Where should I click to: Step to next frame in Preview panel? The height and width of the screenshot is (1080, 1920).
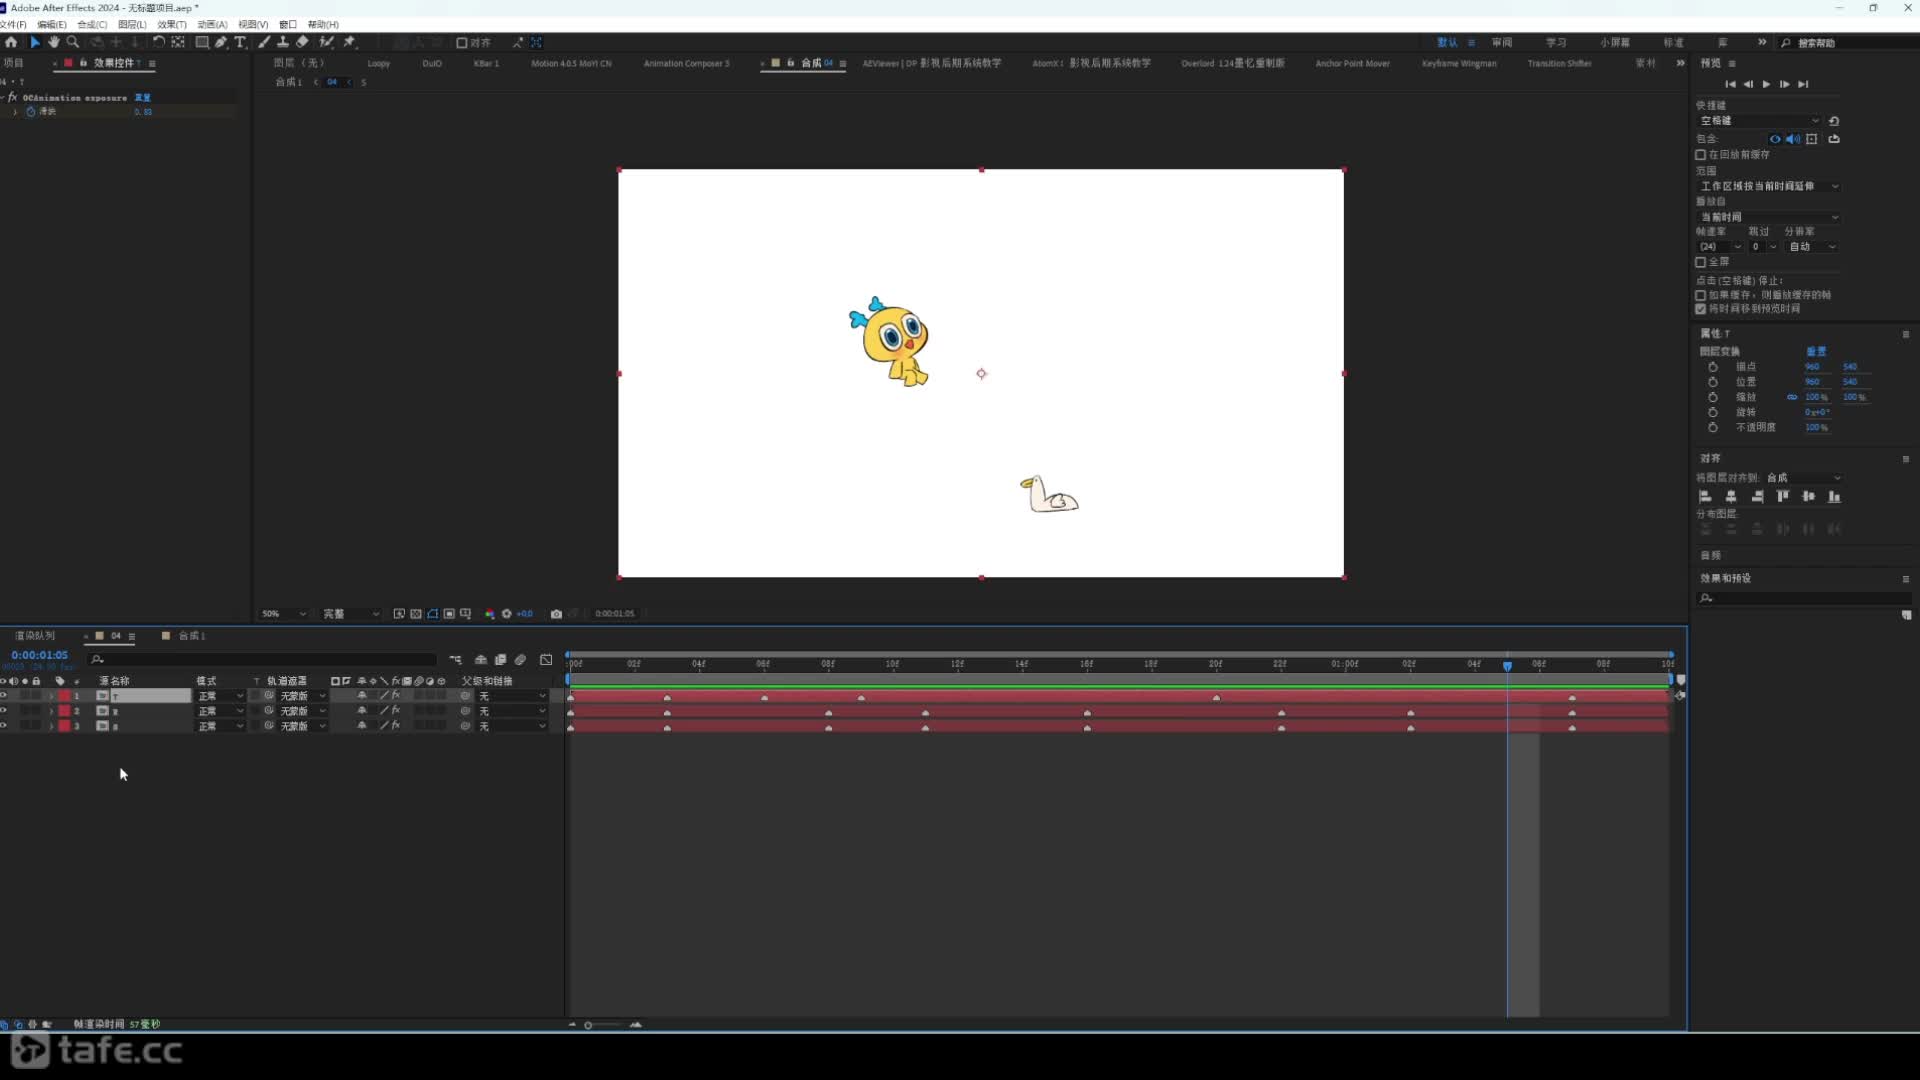[x=1785, y=84]
